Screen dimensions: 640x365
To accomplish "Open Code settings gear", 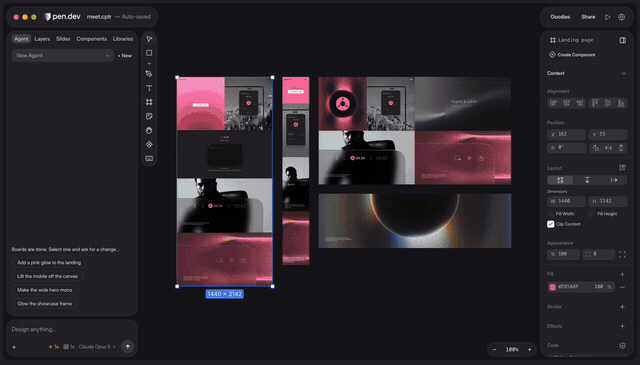I will (622, 345).
